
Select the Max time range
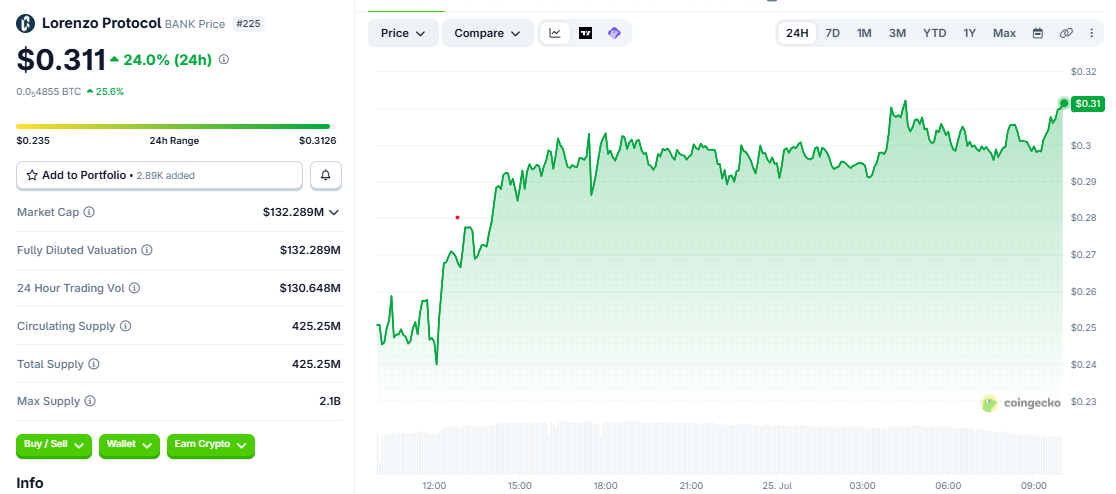pos(1004,33)
